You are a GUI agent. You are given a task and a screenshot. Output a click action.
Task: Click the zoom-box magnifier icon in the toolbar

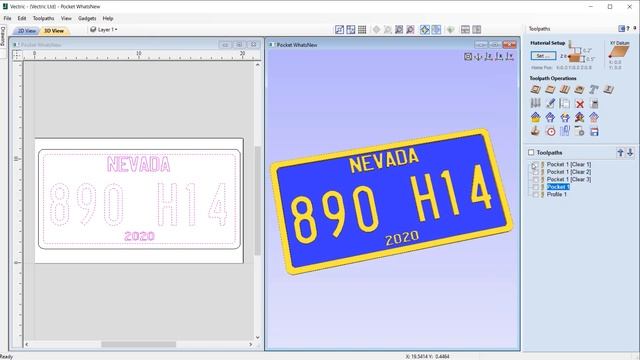[399, 30]
